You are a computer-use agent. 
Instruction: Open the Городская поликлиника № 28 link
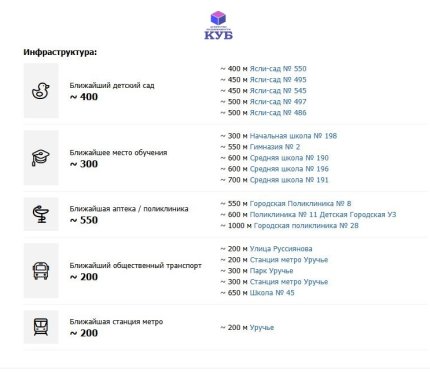click(306, 226)
